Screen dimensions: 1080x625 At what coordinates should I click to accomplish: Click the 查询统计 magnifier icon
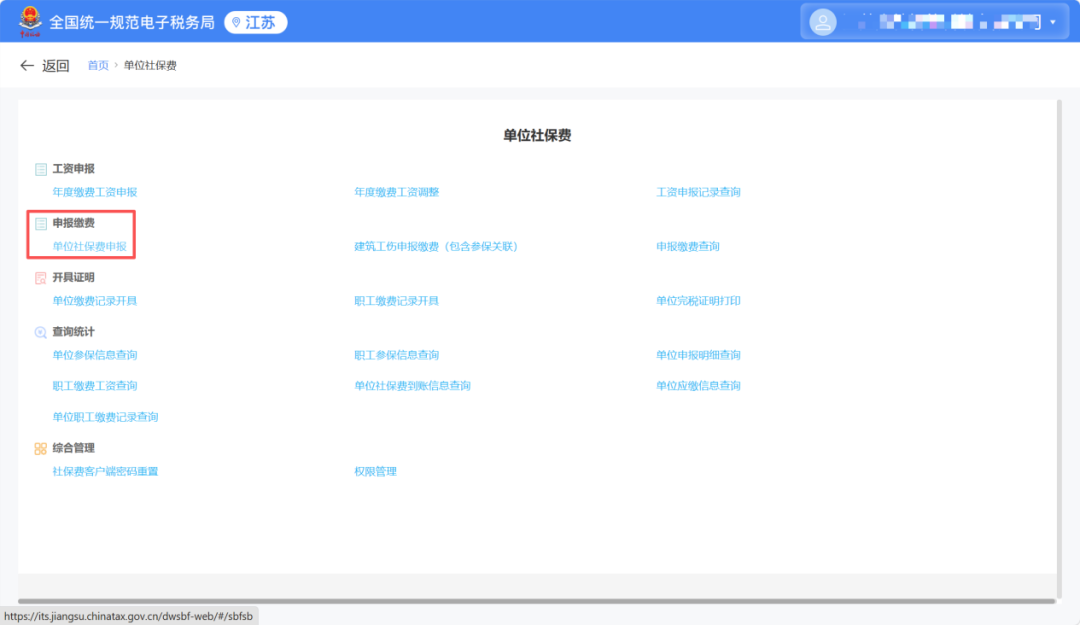click(41, 332)
